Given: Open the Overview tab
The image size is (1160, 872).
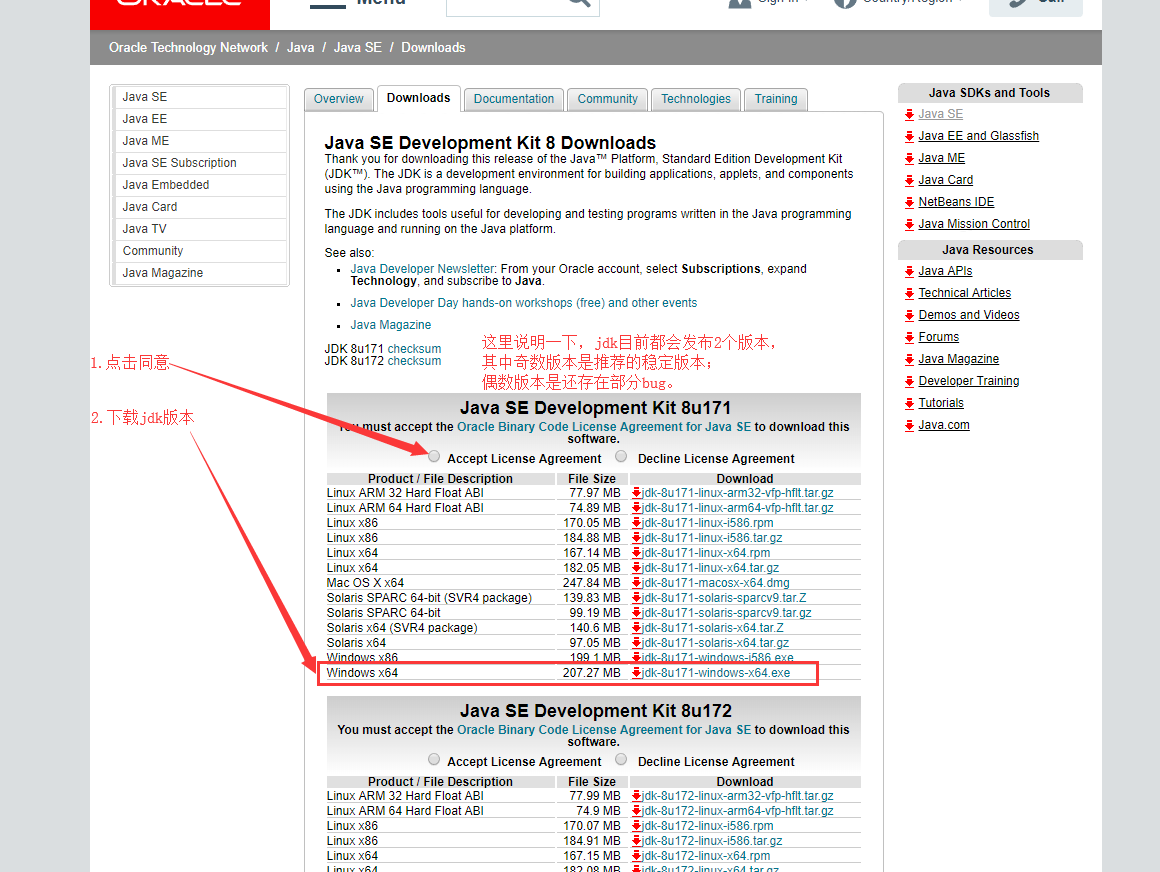Looking at the screenshot, I should pyautogui.click(x=339, y=99).
